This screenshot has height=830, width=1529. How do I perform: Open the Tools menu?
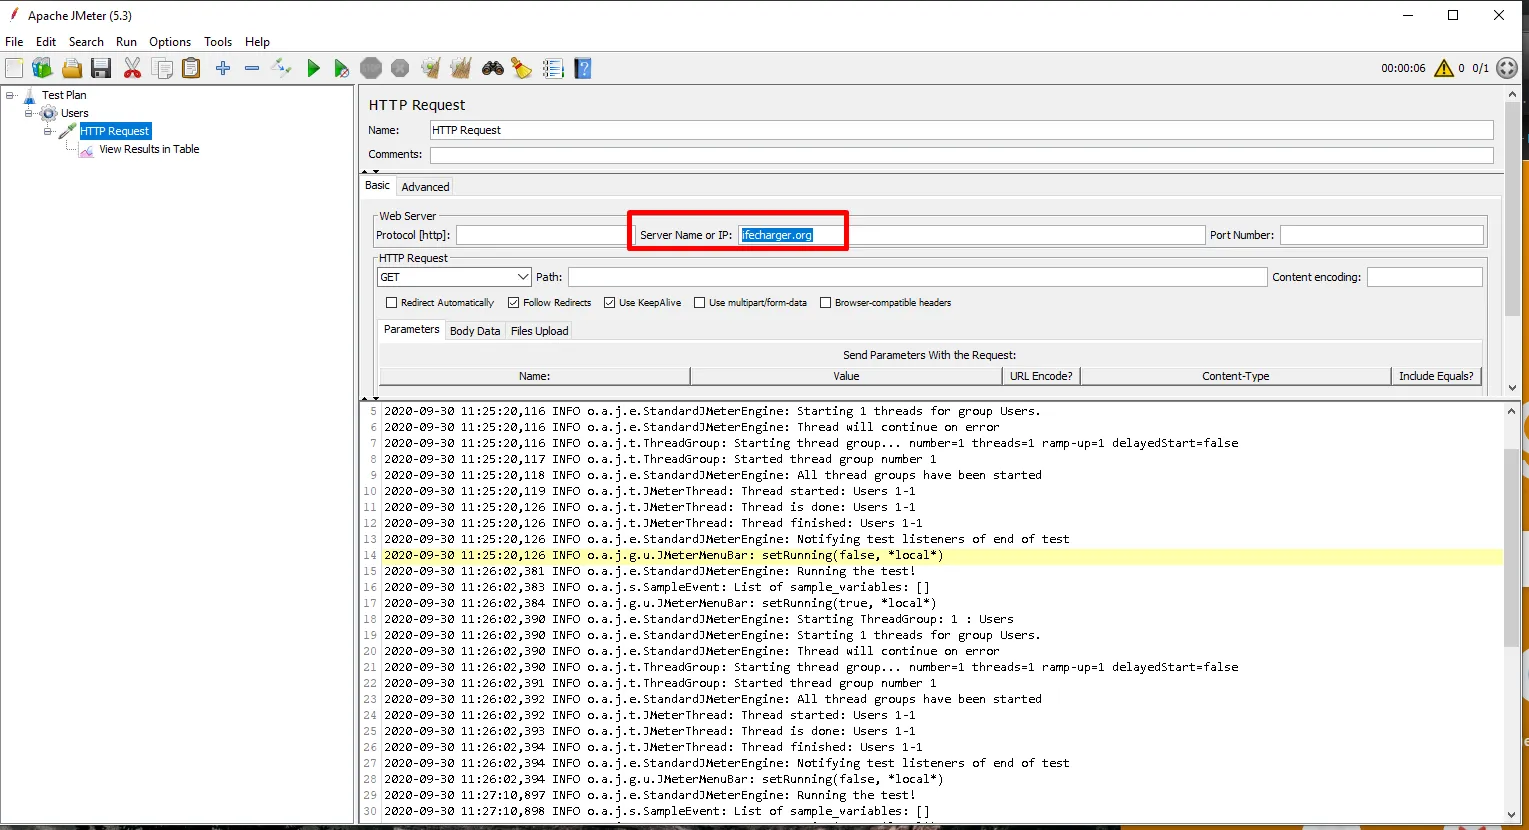pos(218,42)
